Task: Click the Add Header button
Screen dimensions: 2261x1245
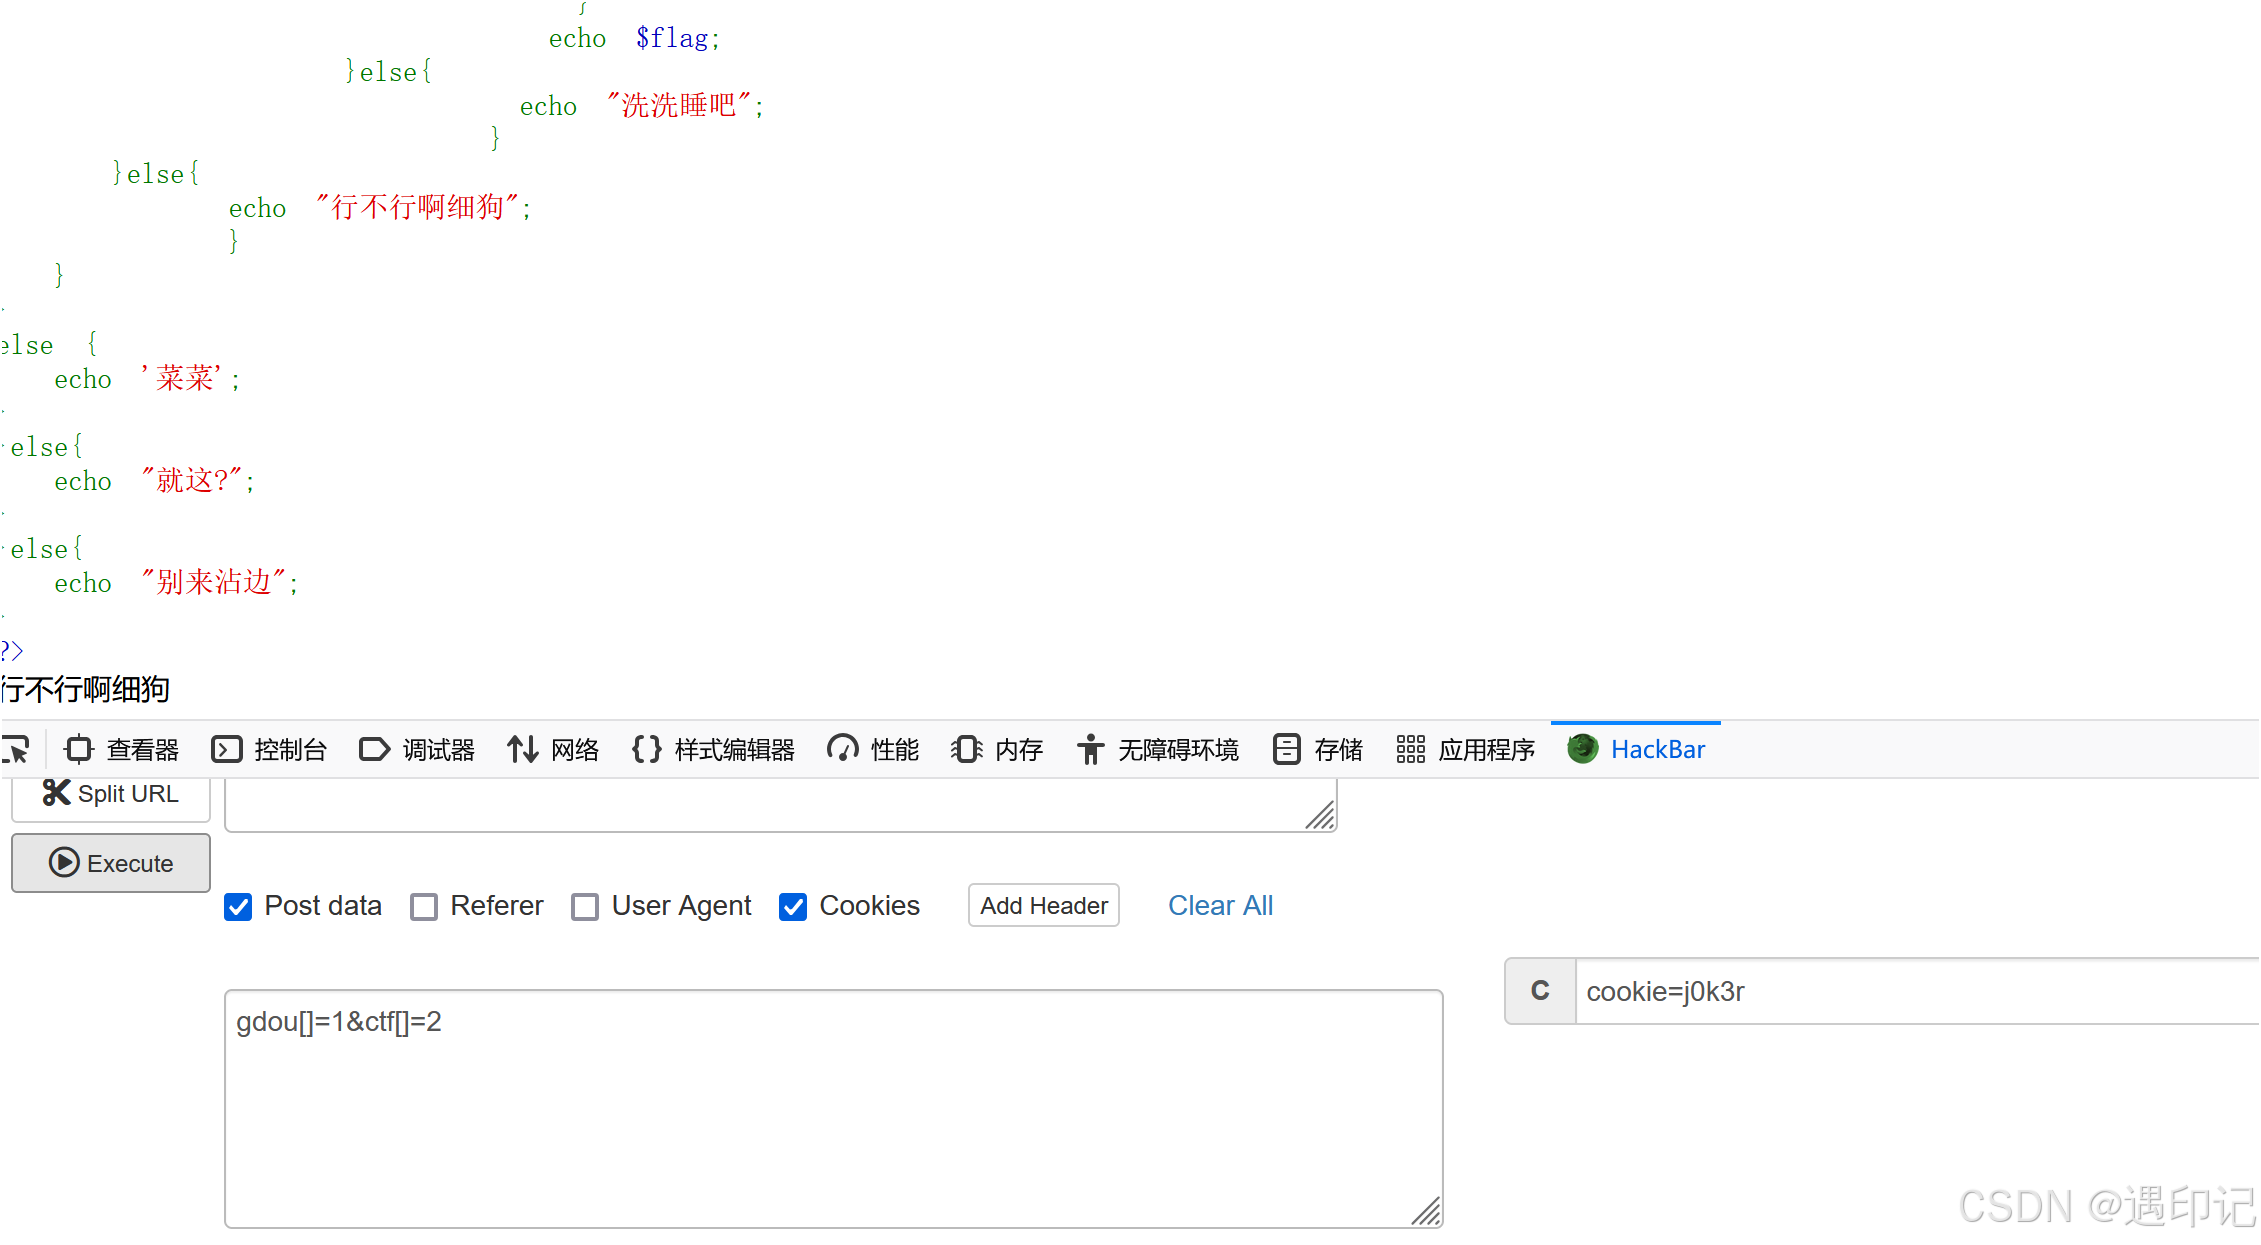Action: point(1043,906)
